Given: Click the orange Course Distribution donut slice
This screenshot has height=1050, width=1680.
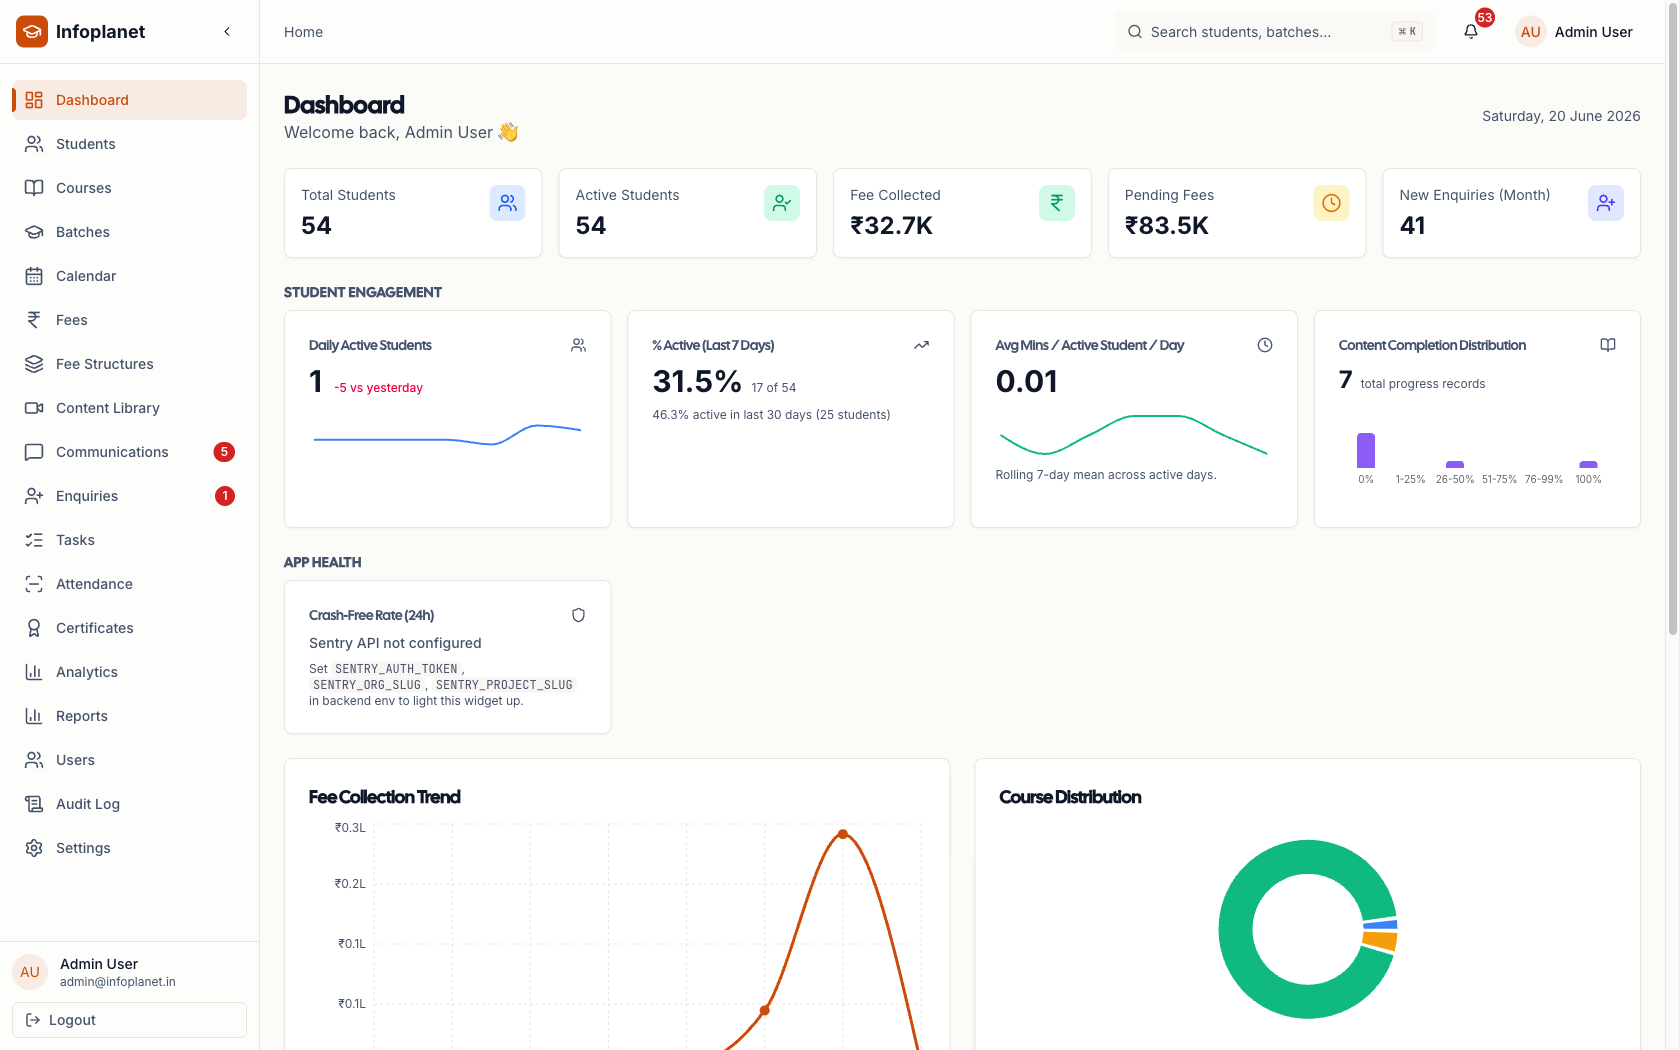Looking at the screenshot, I should click(x=1380, y=941).
